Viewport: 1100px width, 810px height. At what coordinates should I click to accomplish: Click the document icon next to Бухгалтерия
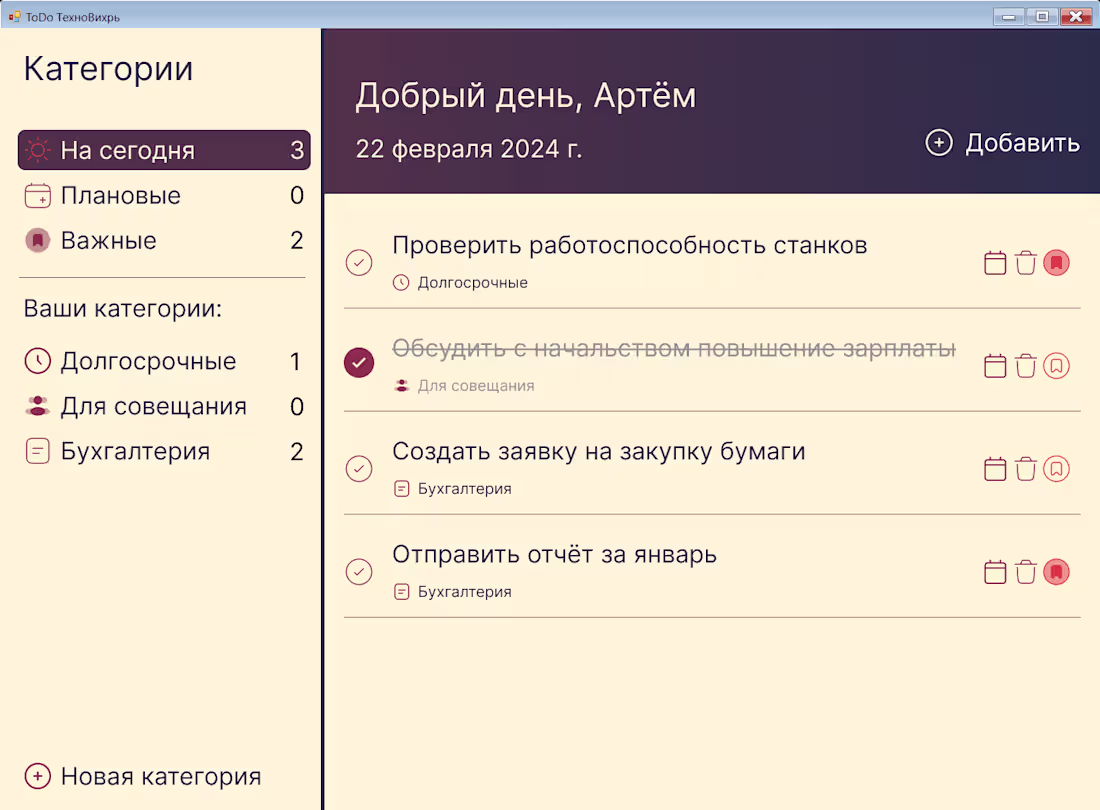(37, 451)
